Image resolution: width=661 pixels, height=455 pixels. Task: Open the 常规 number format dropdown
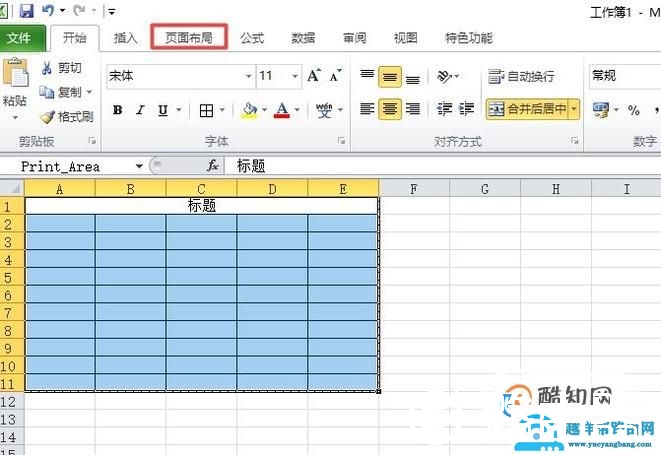625,76
